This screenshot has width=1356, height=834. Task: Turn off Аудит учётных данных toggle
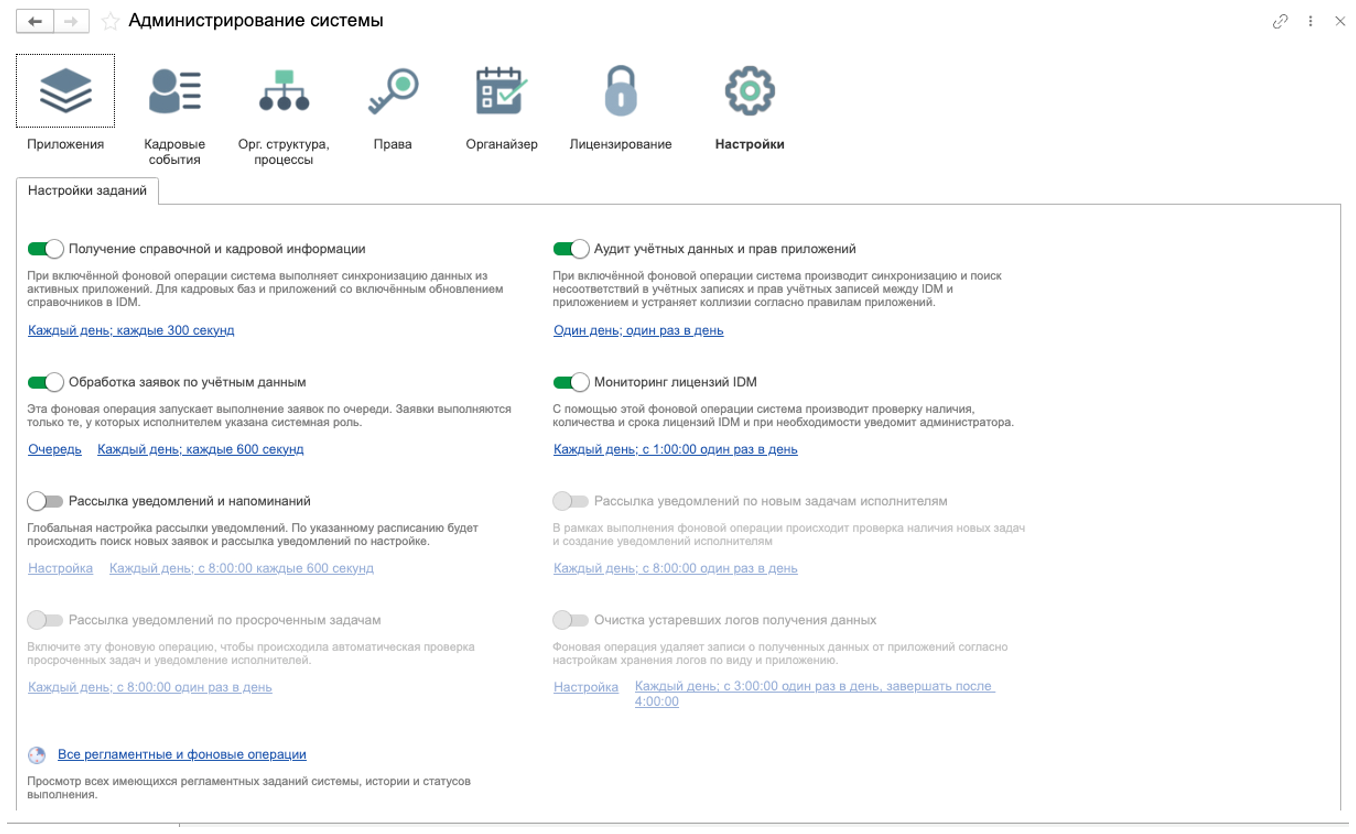tap(571, 249)
